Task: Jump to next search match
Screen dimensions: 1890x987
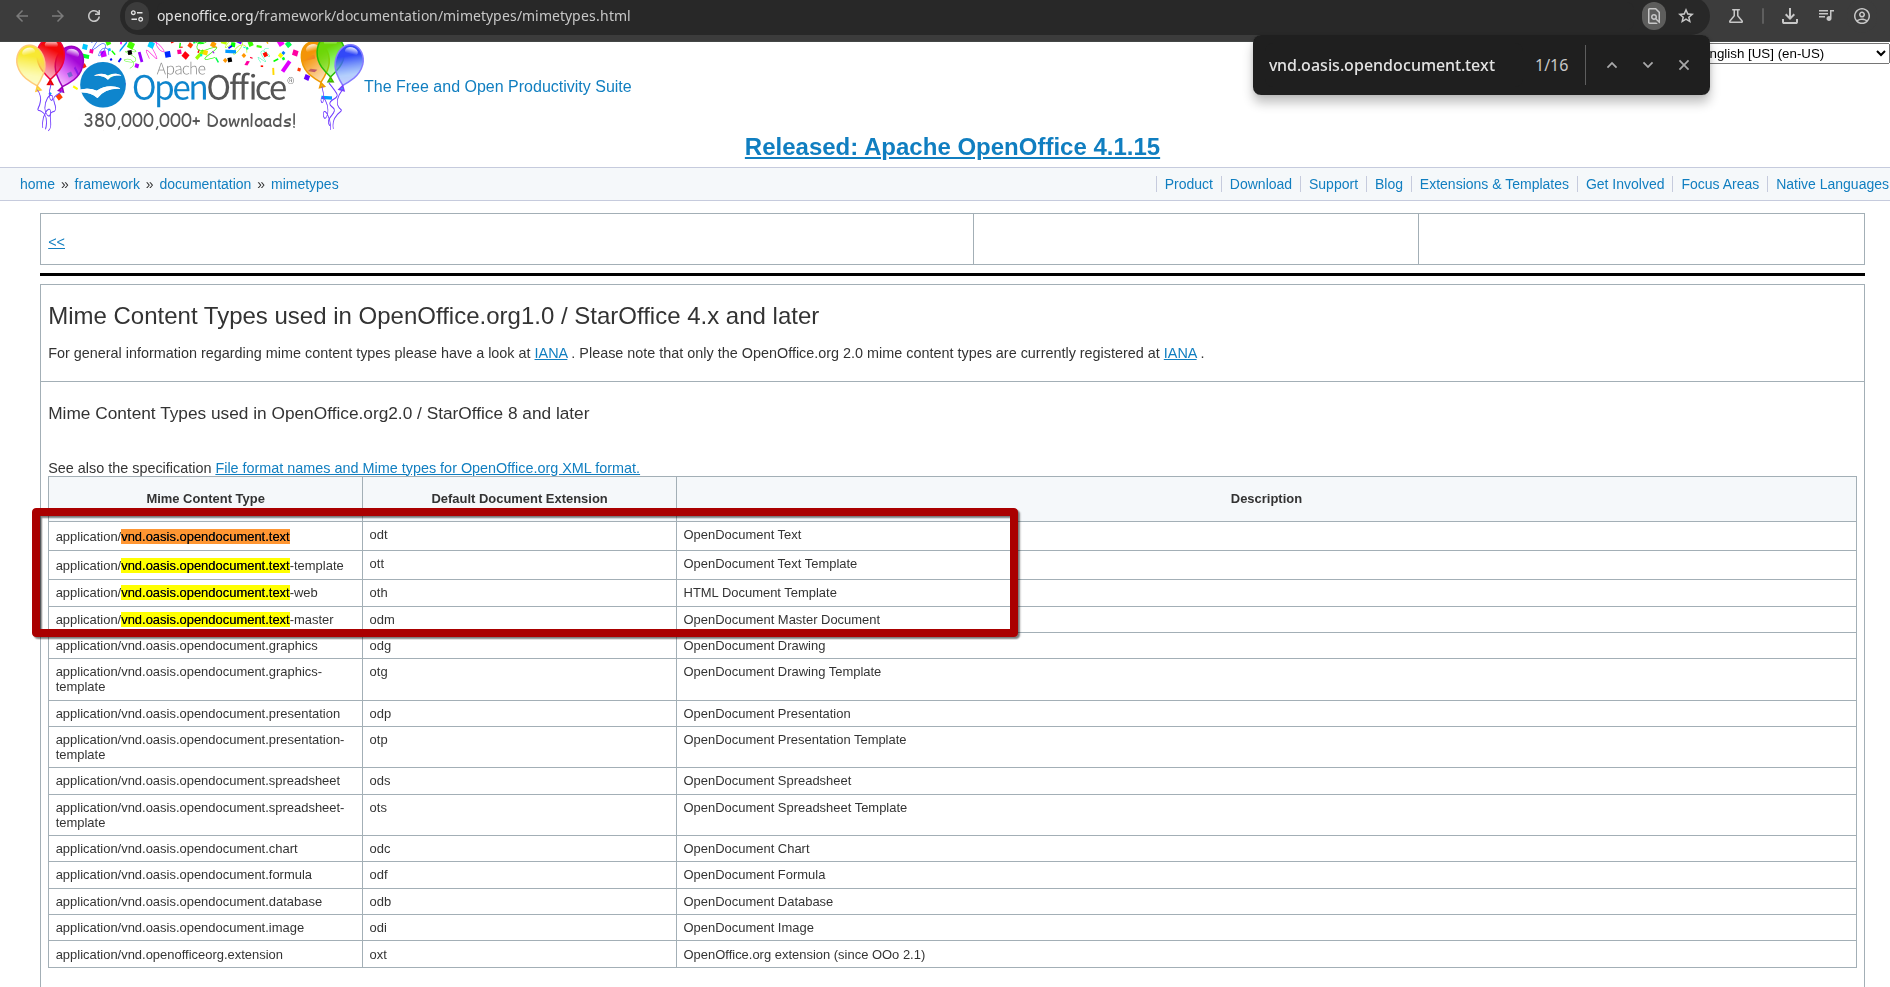Action: pos(1648,65)
